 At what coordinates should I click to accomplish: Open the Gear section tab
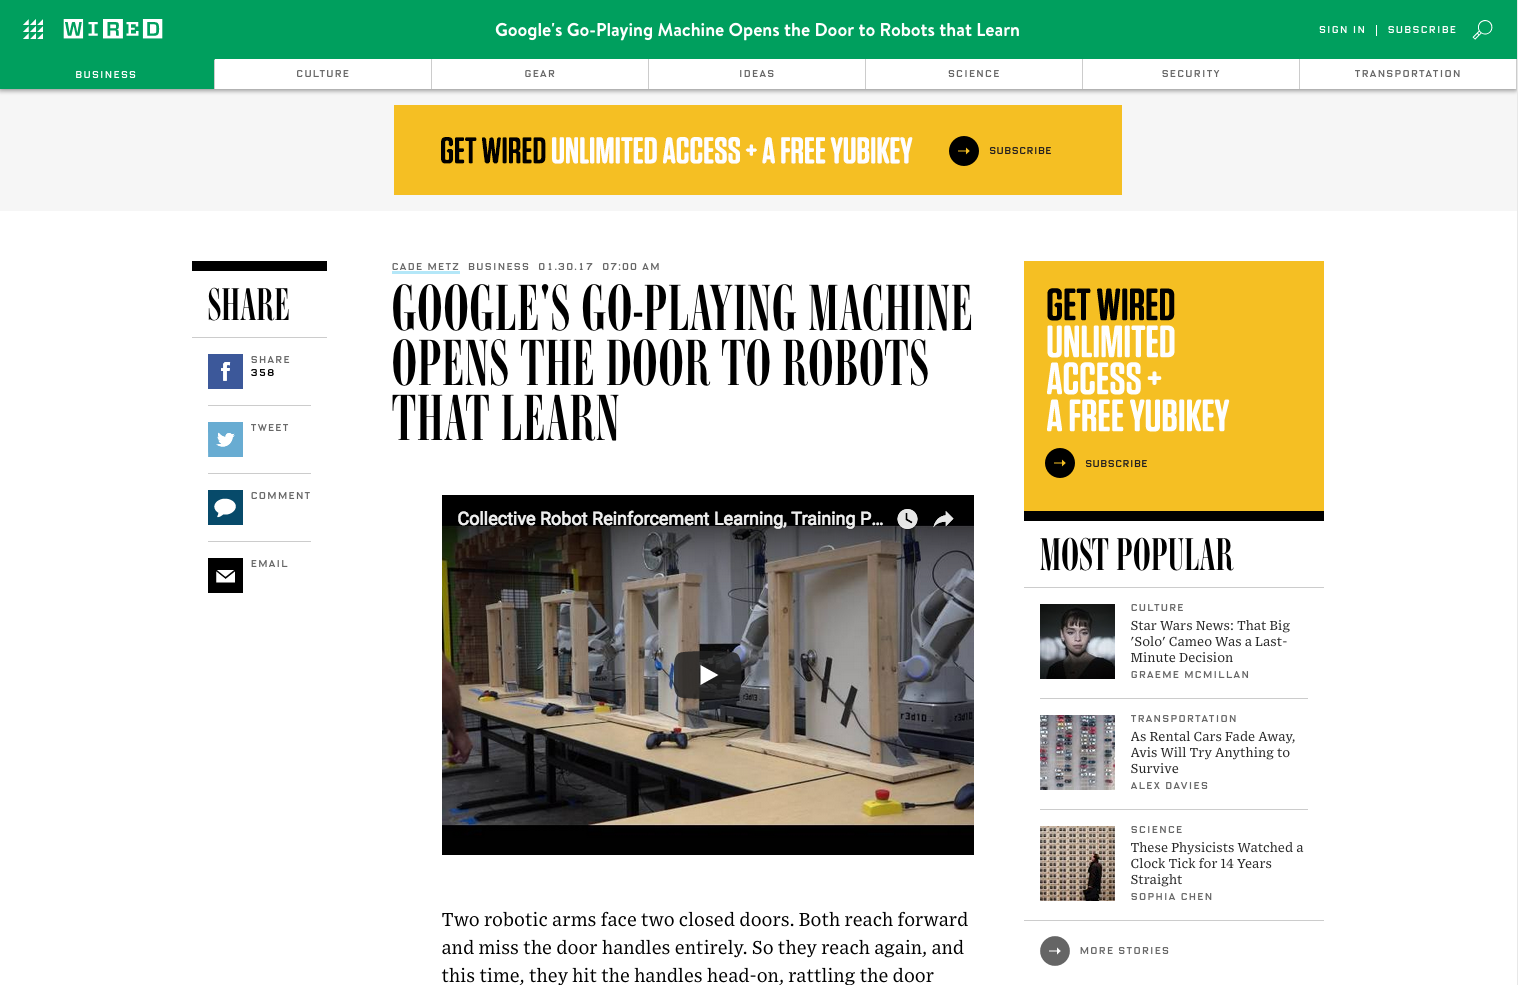click(540, 74)
